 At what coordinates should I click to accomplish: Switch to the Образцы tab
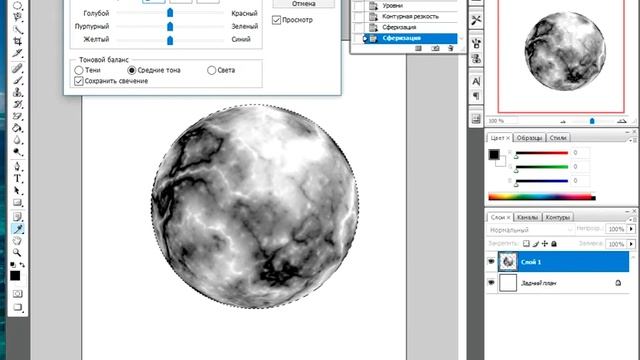tap(529, 138)
